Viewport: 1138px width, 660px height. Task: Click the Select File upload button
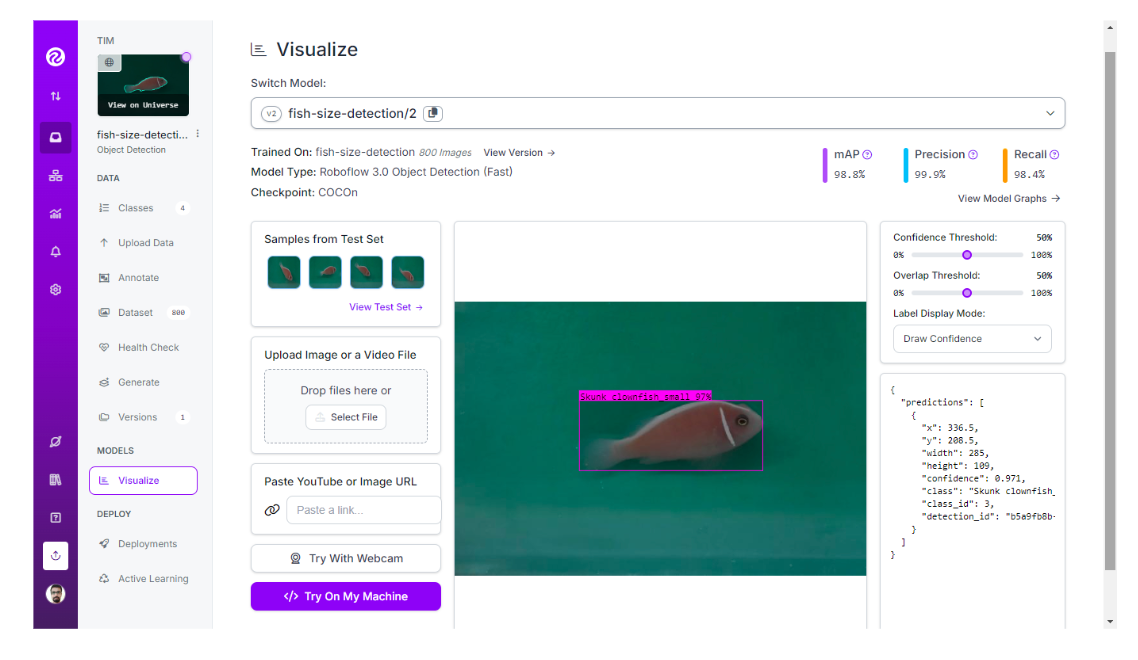pos(346,417)
